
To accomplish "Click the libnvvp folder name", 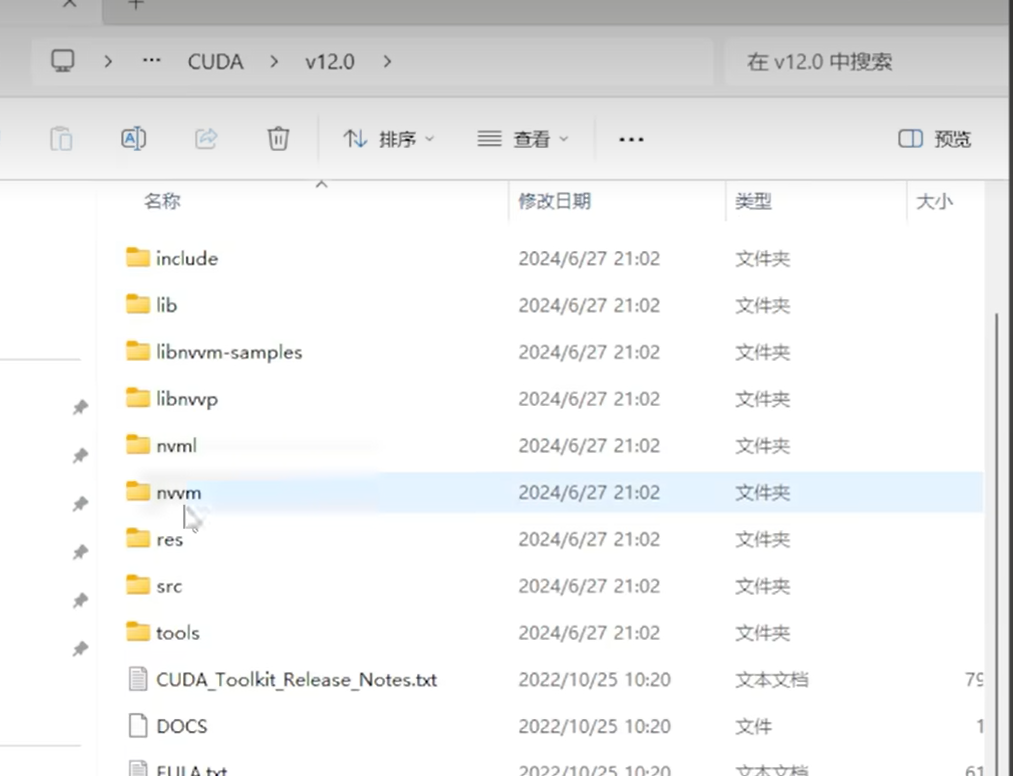I will 187,399.
